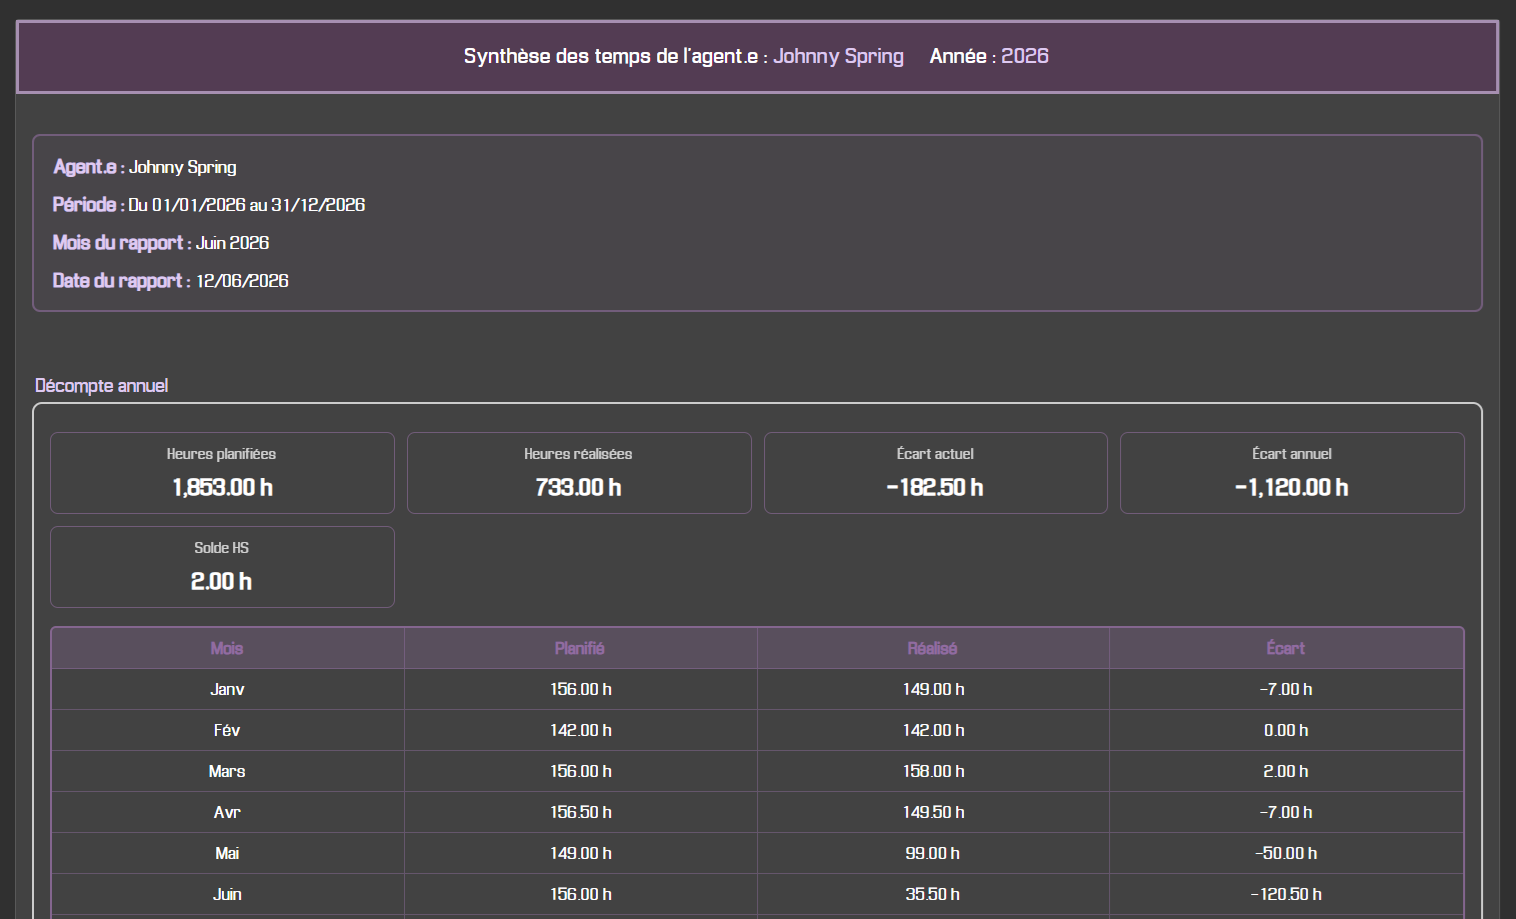Select the Mars month row
Image resolution: width=1516 pixels, height=919 pixels.
757,771
